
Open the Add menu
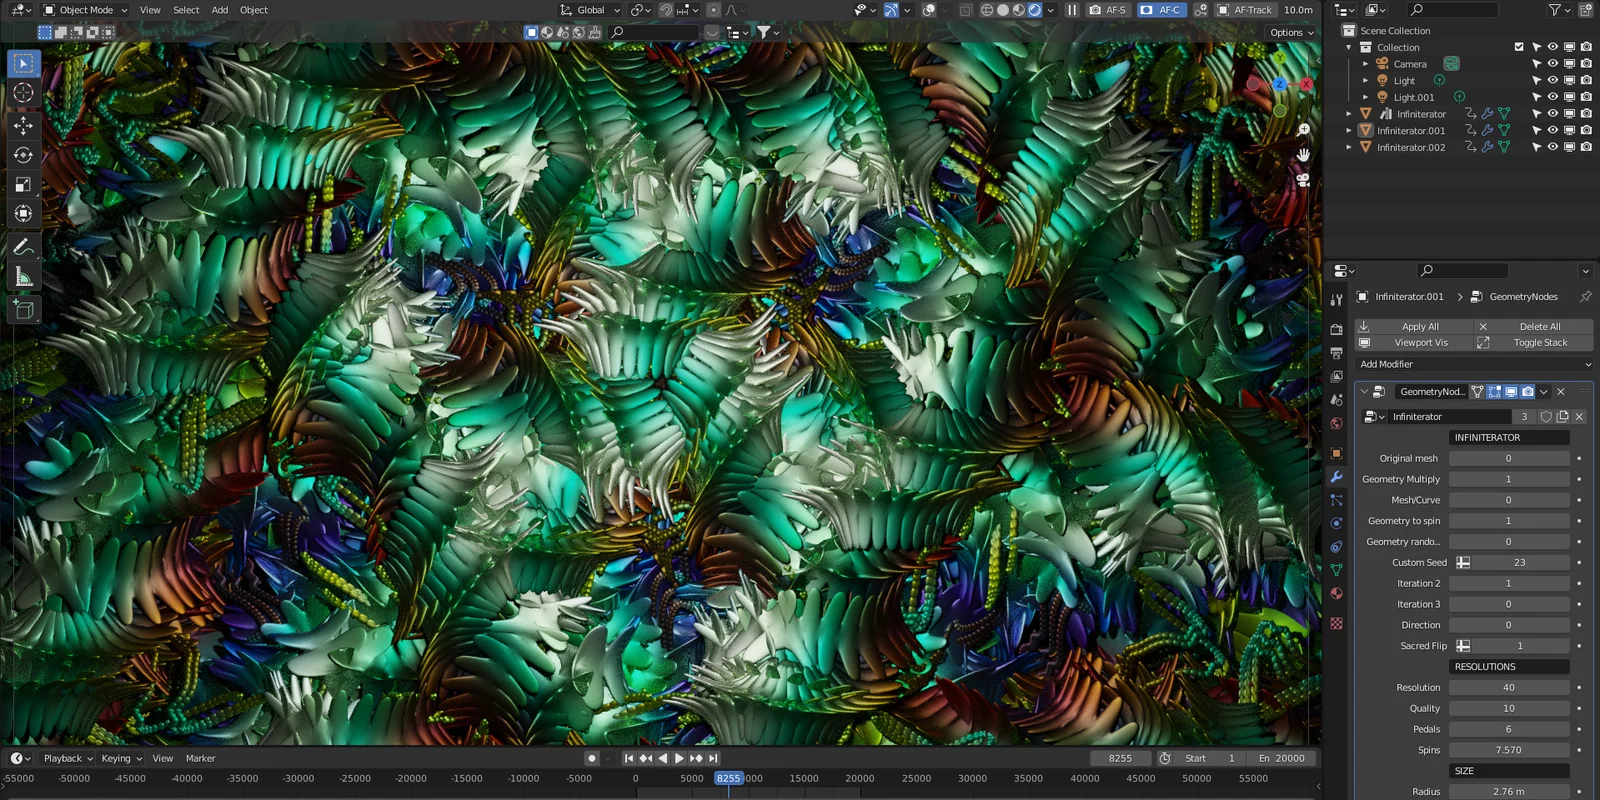click(220, 10)
